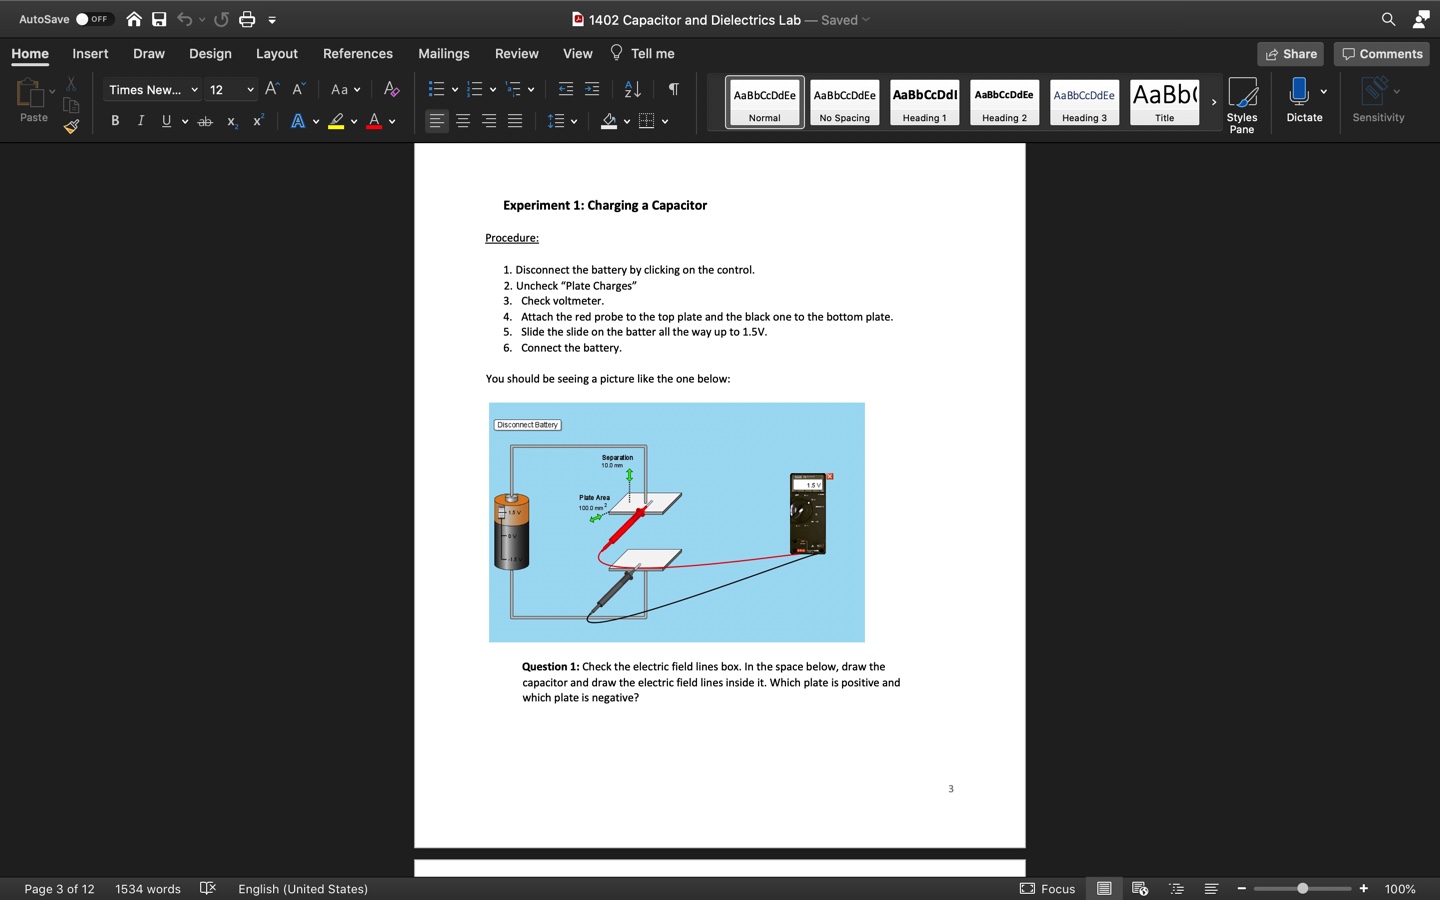Show paragraph marks with pilcrow icon

coord(674,90)
